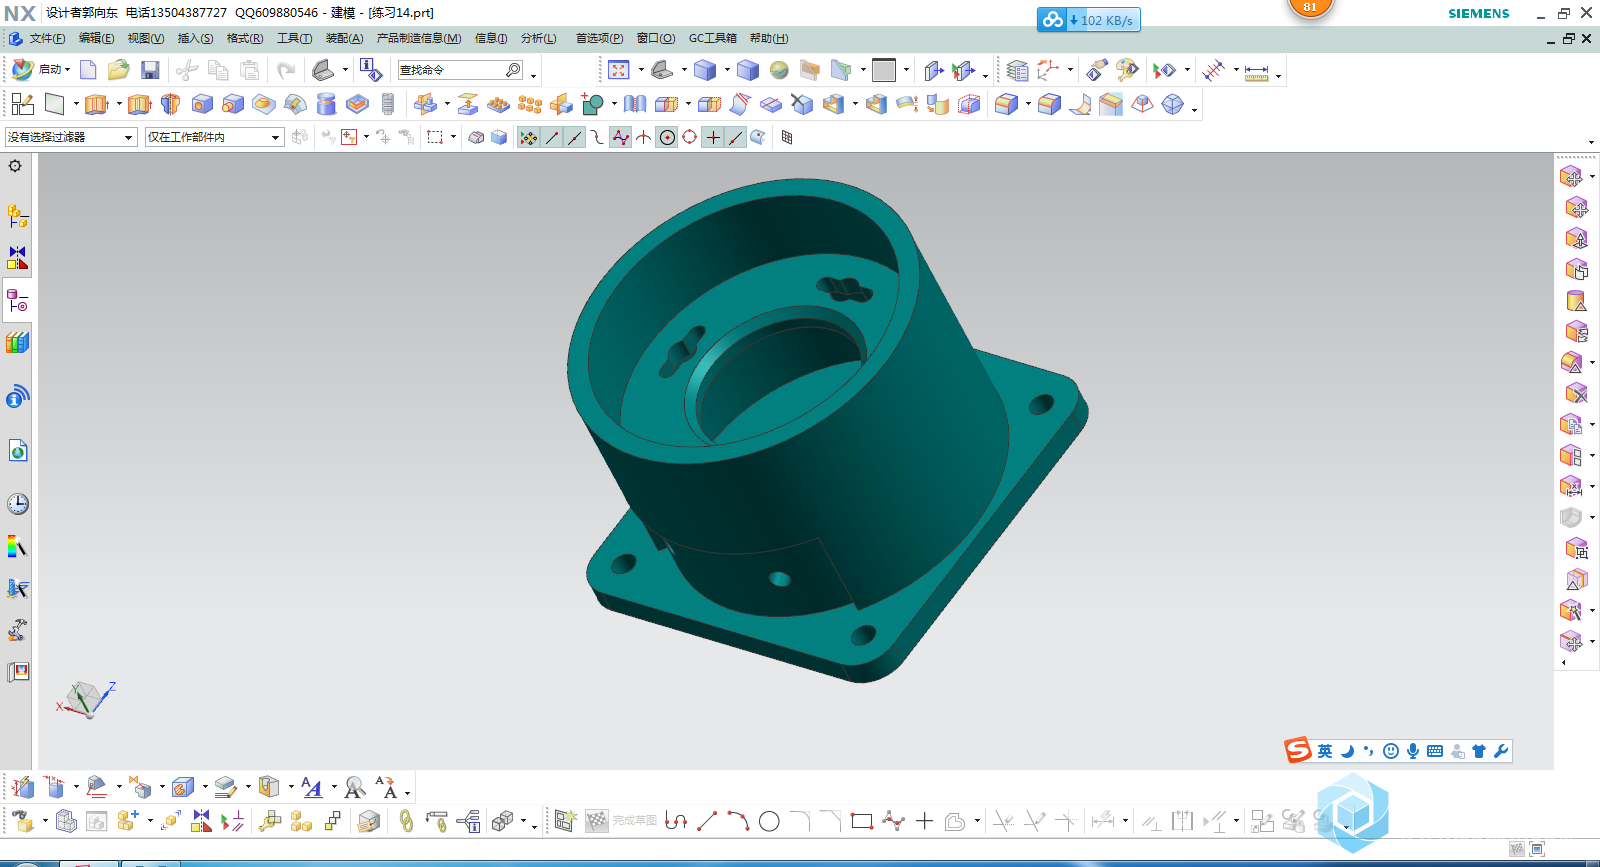Click the XYZ view triad
1600x867 pixels.
click(x=85, y=698)
